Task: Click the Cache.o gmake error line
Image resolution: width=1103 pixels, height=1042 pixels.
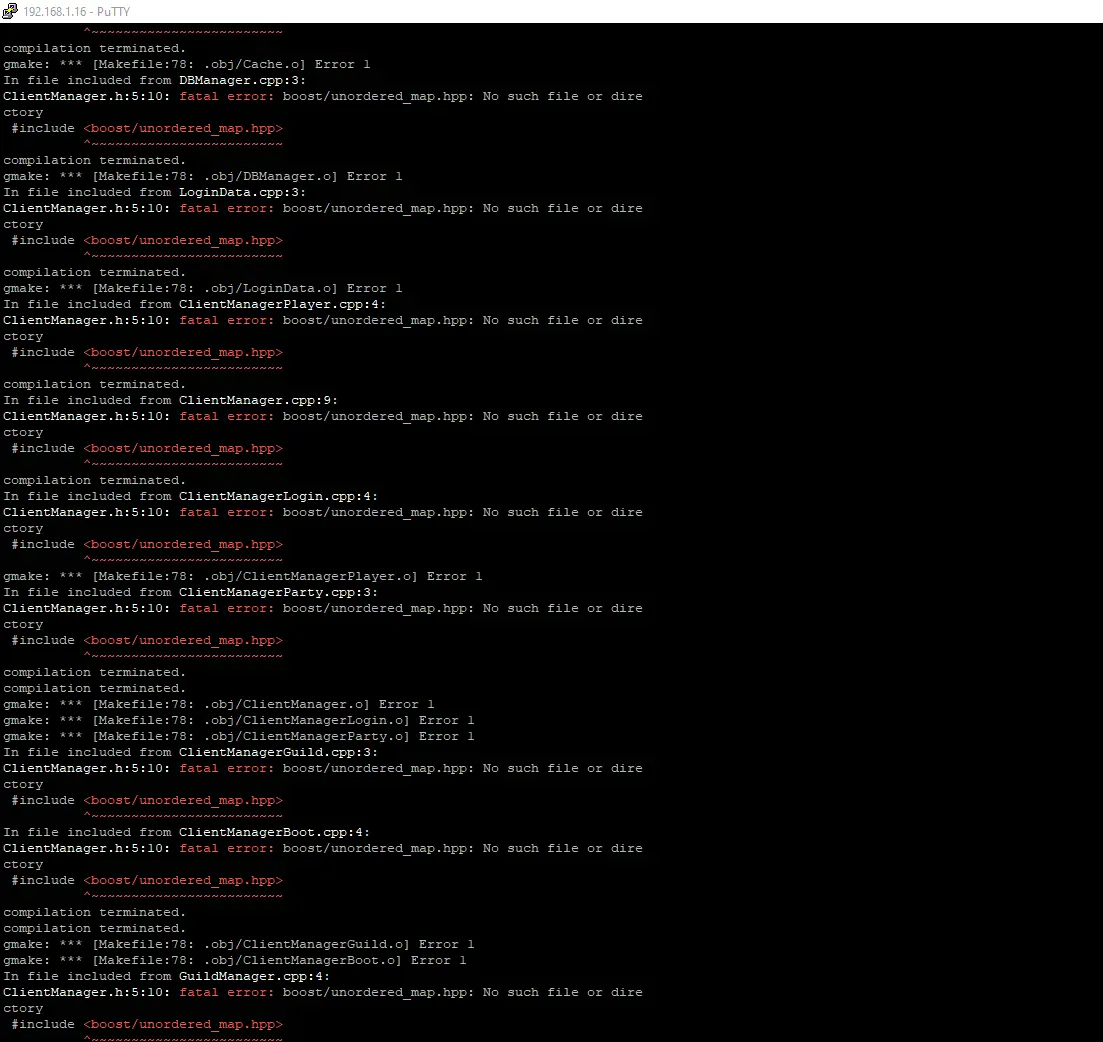Action: click(x=187, y=64)
